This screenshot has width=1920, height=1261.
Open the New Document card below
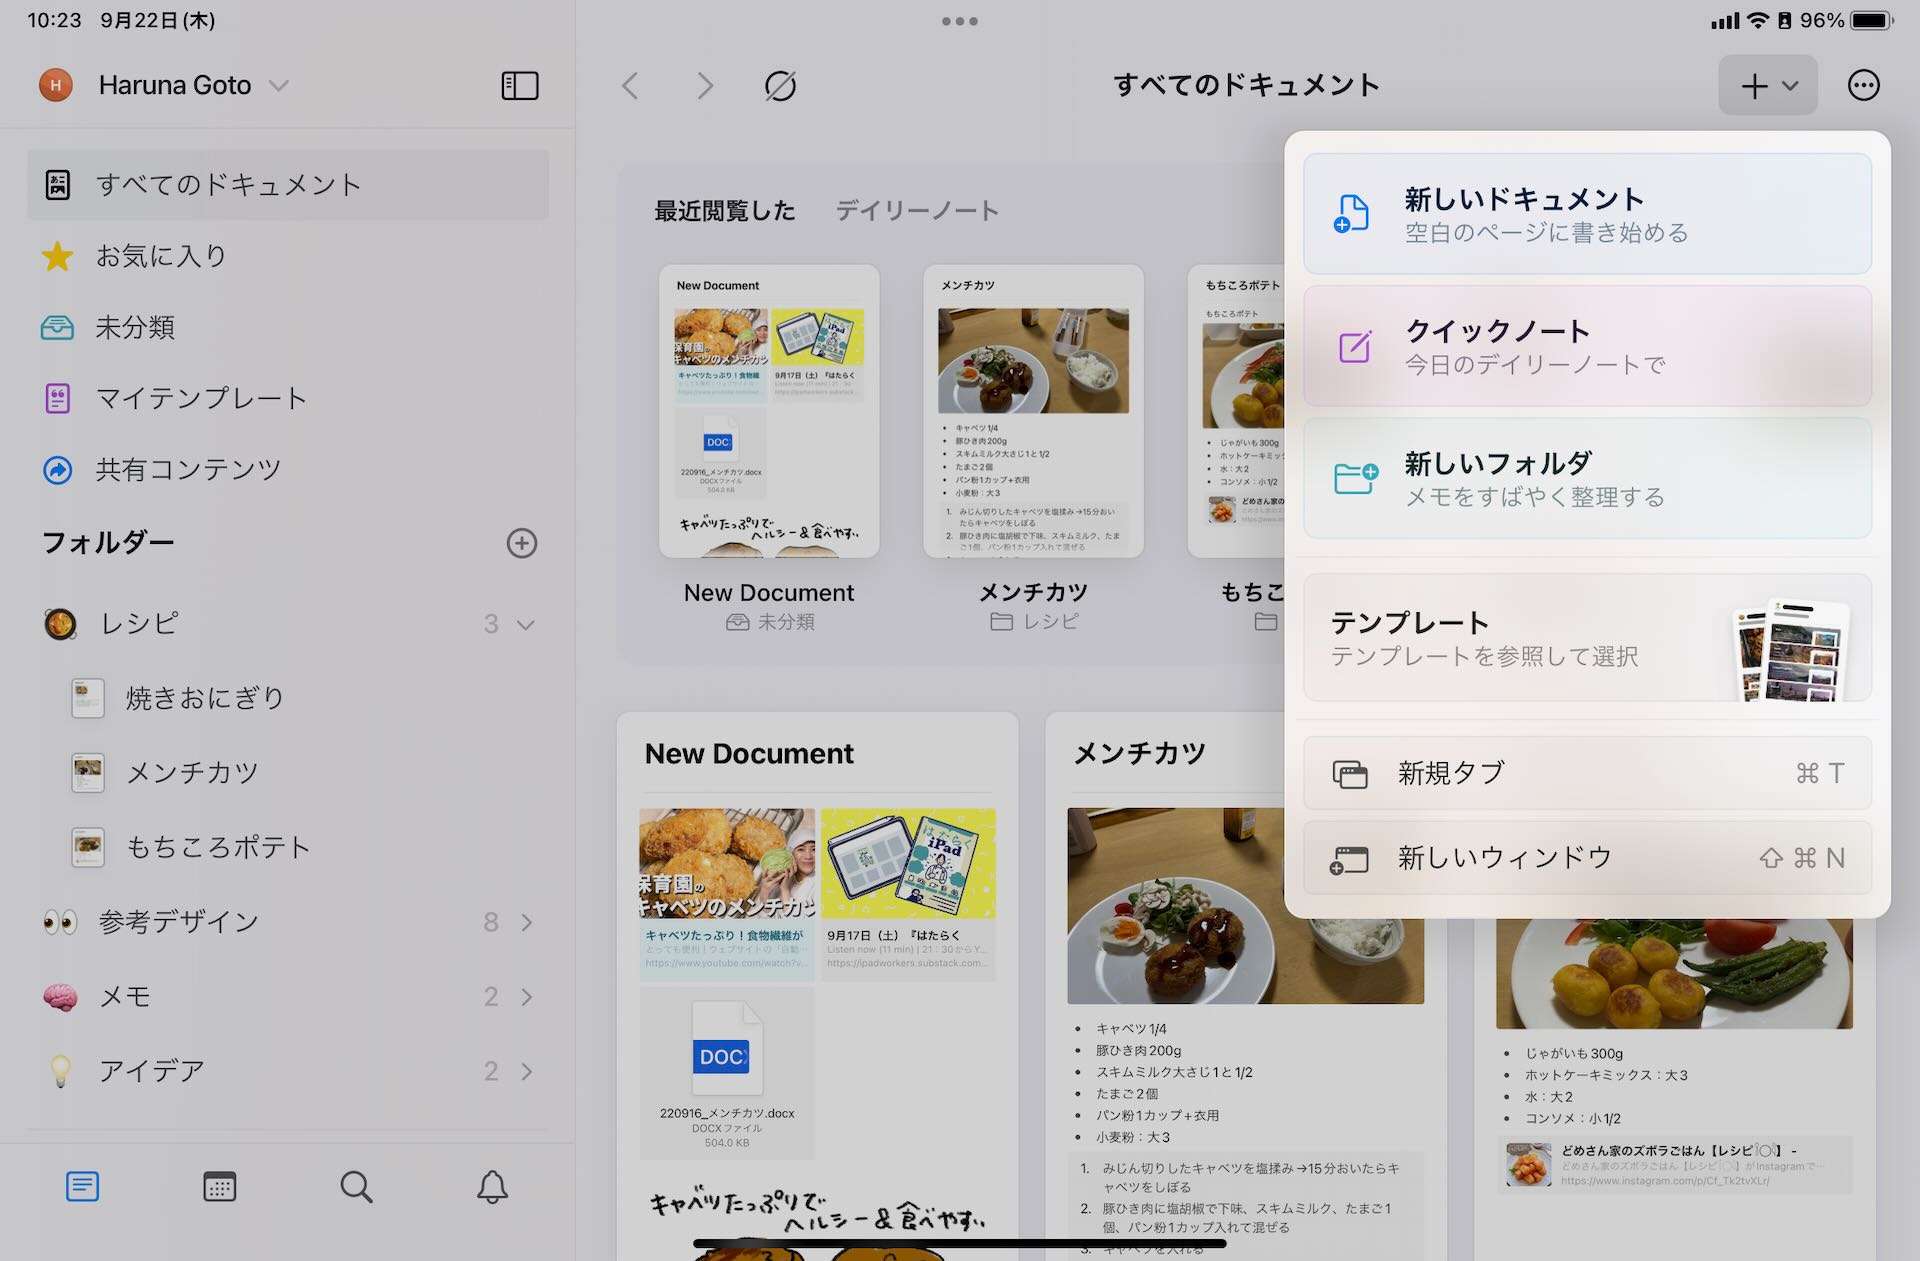tap(817, 985)
